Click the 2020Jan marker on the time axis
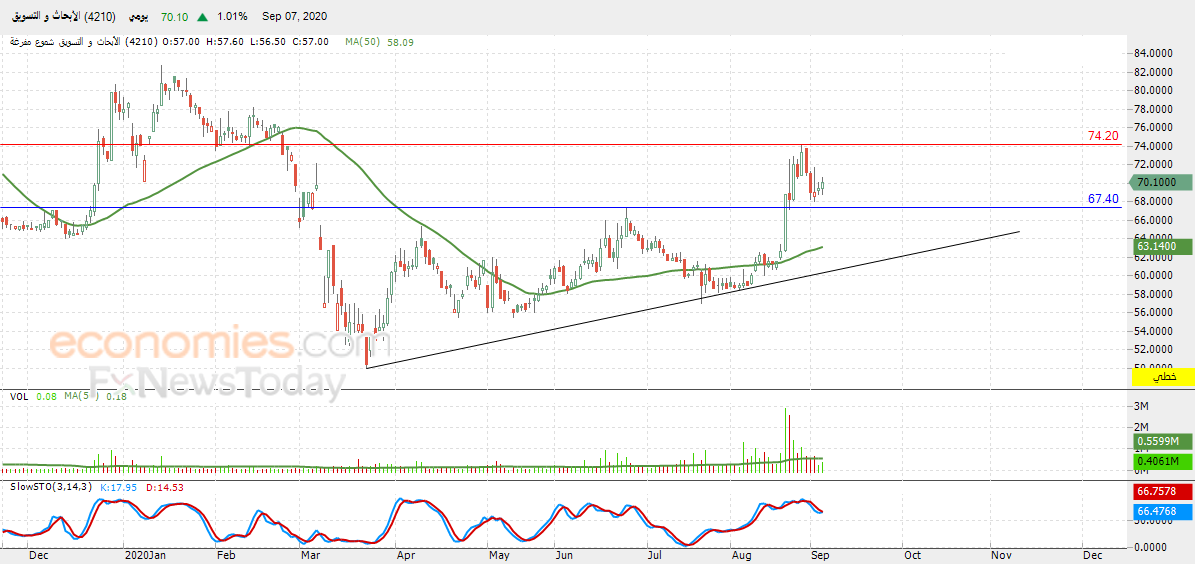 (x=144, y=556)
